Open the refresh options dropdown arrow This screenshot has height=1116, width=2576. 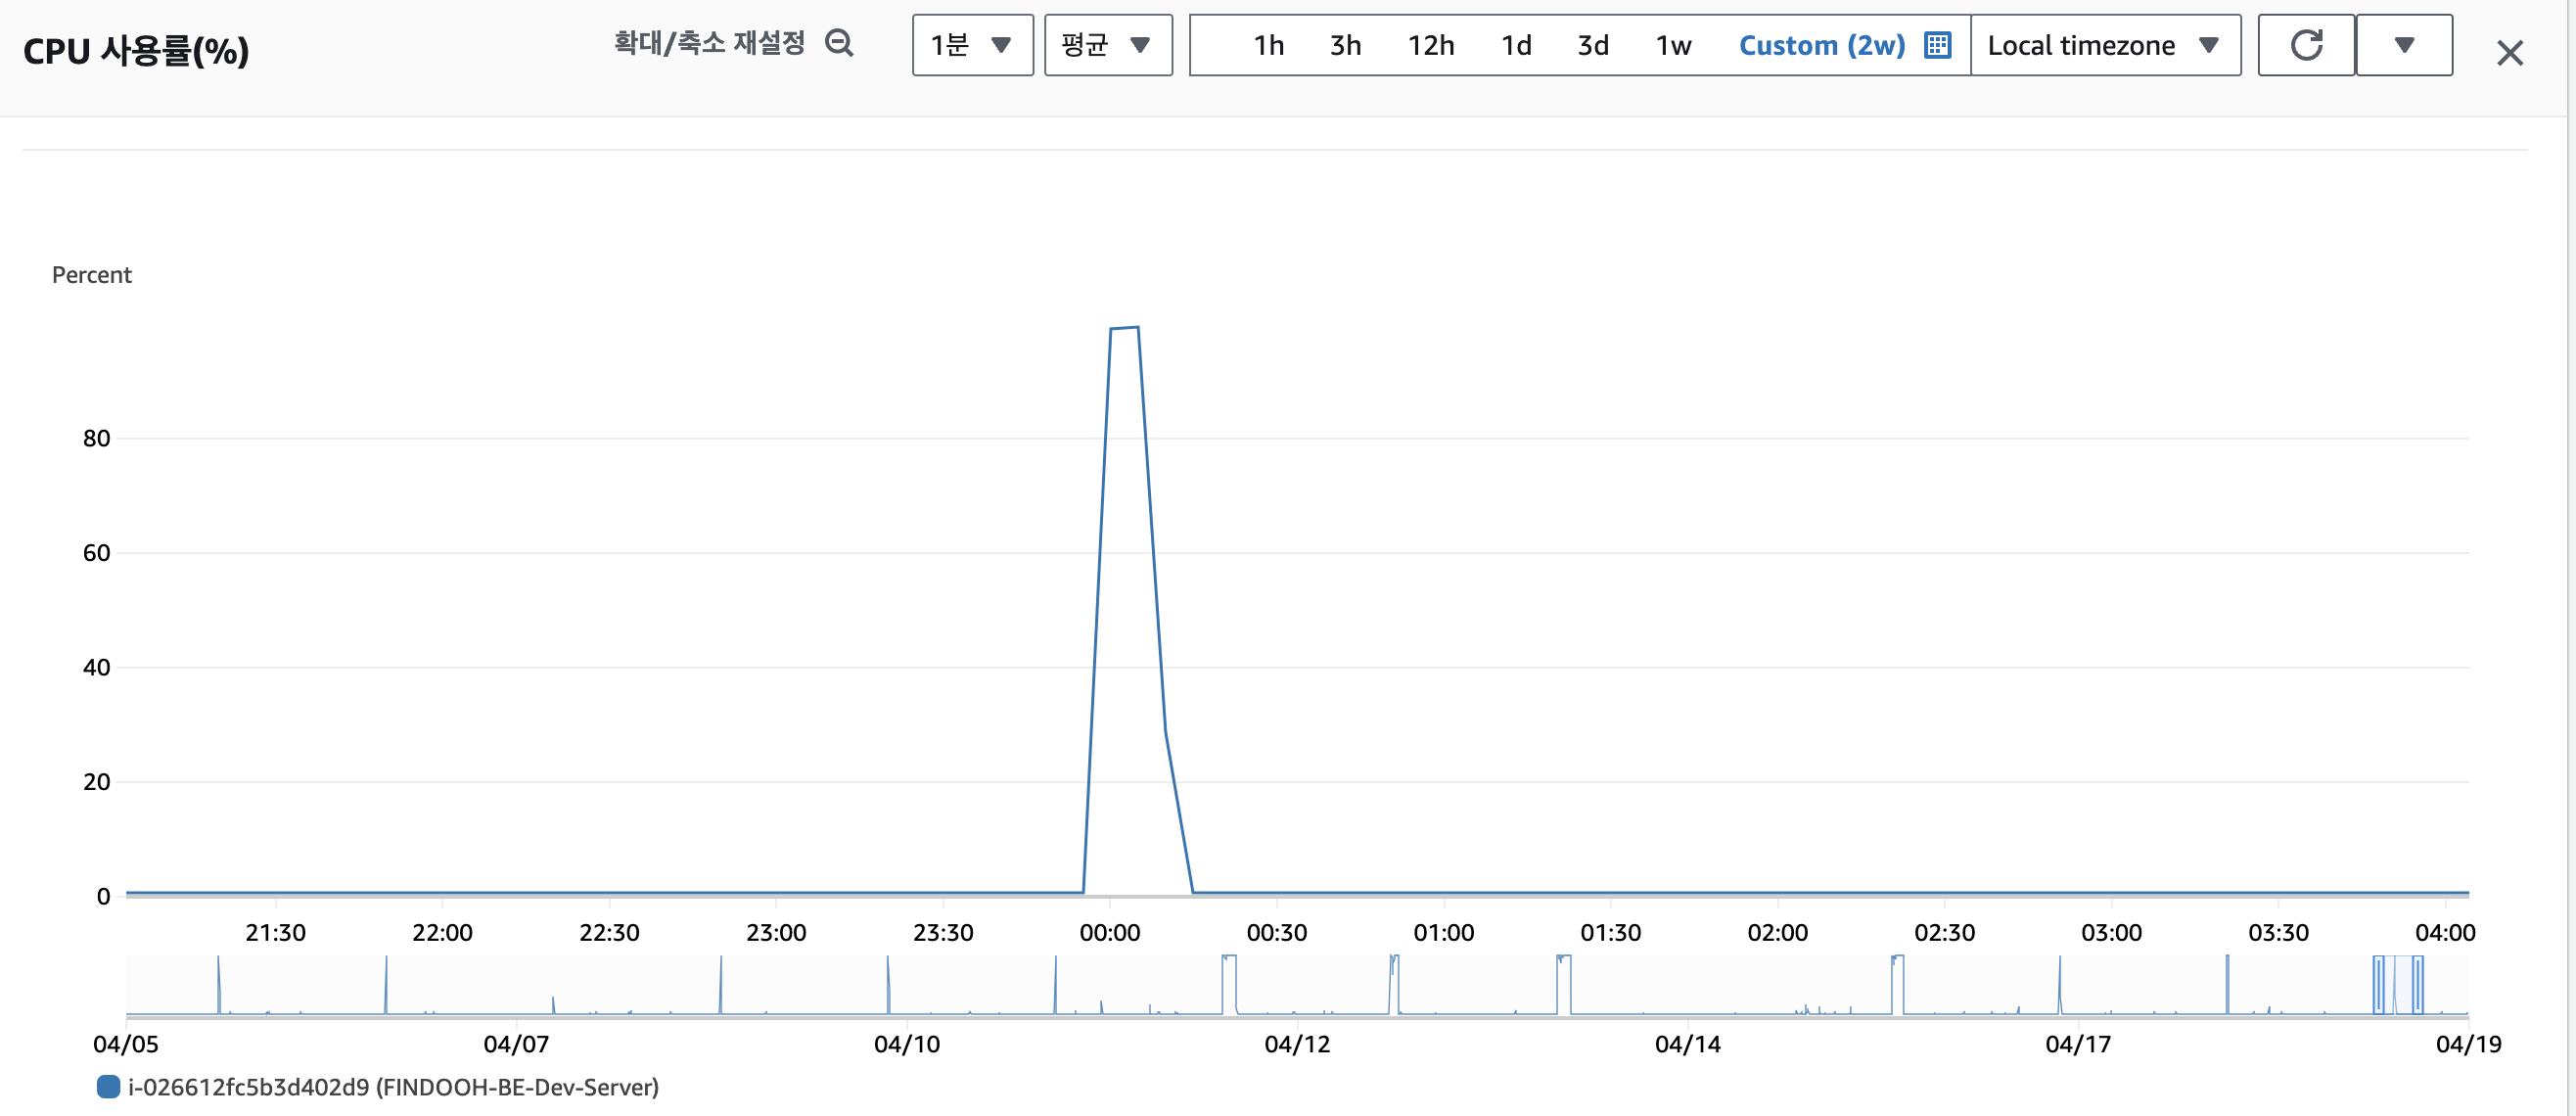coord(2404,45)
